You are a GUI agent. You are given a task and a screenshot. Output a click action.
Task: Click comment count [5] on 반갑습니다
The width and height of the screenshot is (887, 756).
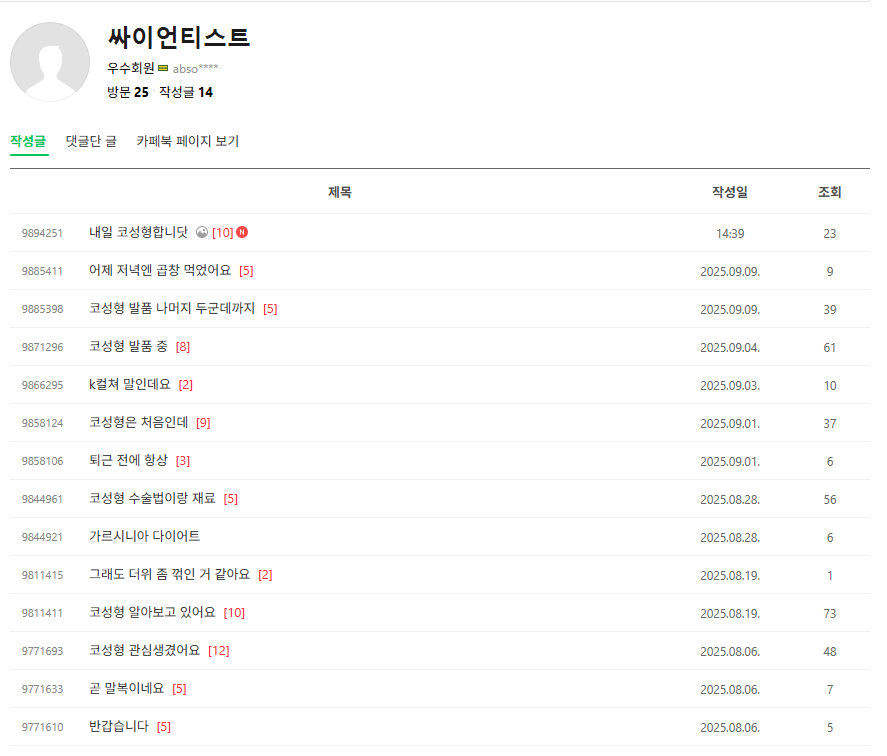(163, 727)
